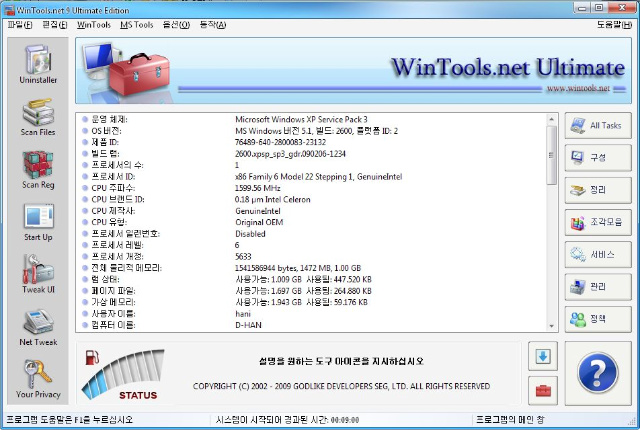640x430 pixels.
Task: Open the Tweak UI tool
Action: [38, 274]
